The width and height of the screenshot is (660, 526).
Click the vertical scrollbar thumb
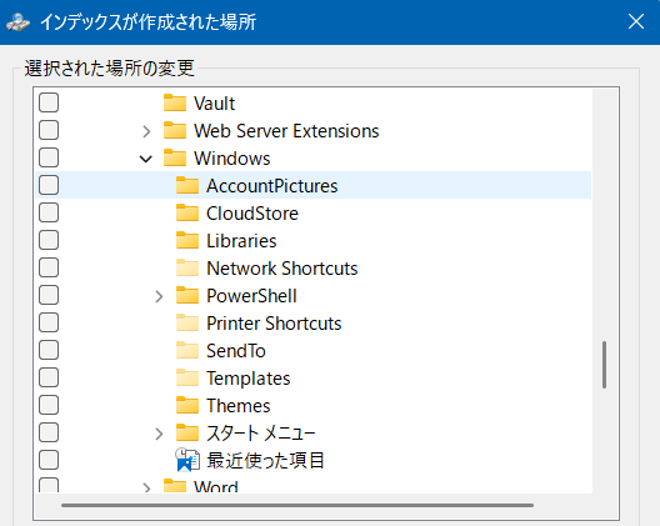click(604, 365)
